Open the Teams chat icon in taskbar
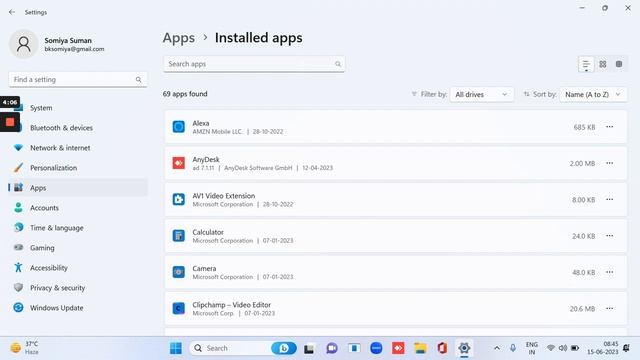The image size is (640, 360). [331, 348]
